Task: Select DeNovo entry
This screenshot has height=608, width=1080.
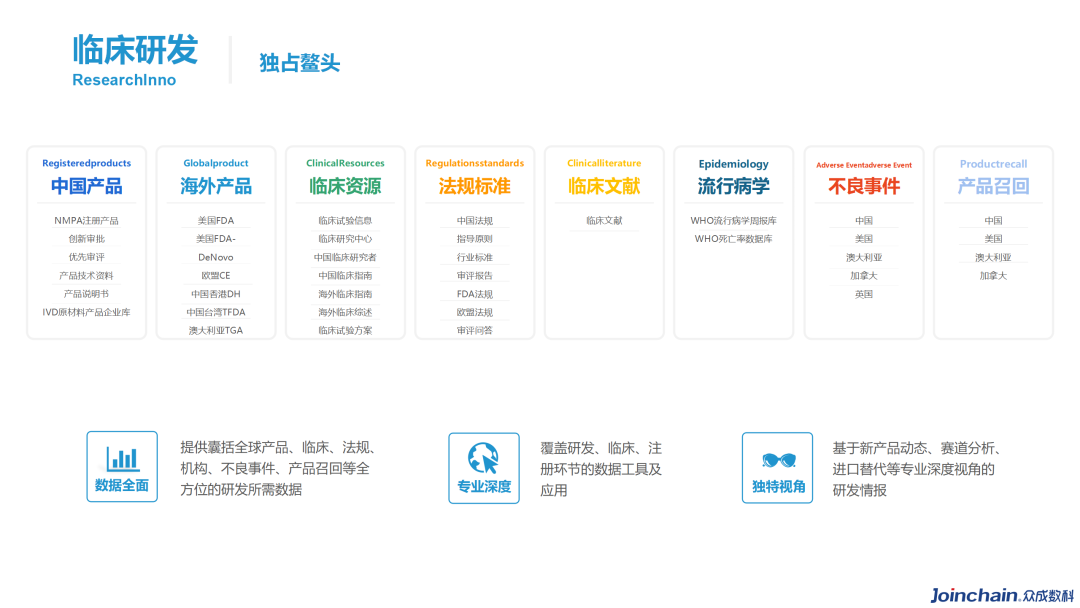Action: tap(216, 258)
